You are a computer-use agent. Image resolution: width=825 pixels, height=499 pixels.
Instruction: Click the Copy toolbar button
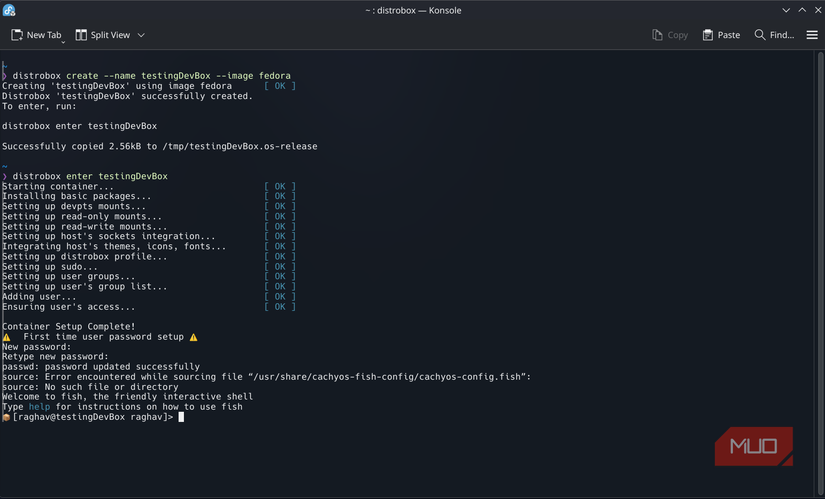(670, 35)
